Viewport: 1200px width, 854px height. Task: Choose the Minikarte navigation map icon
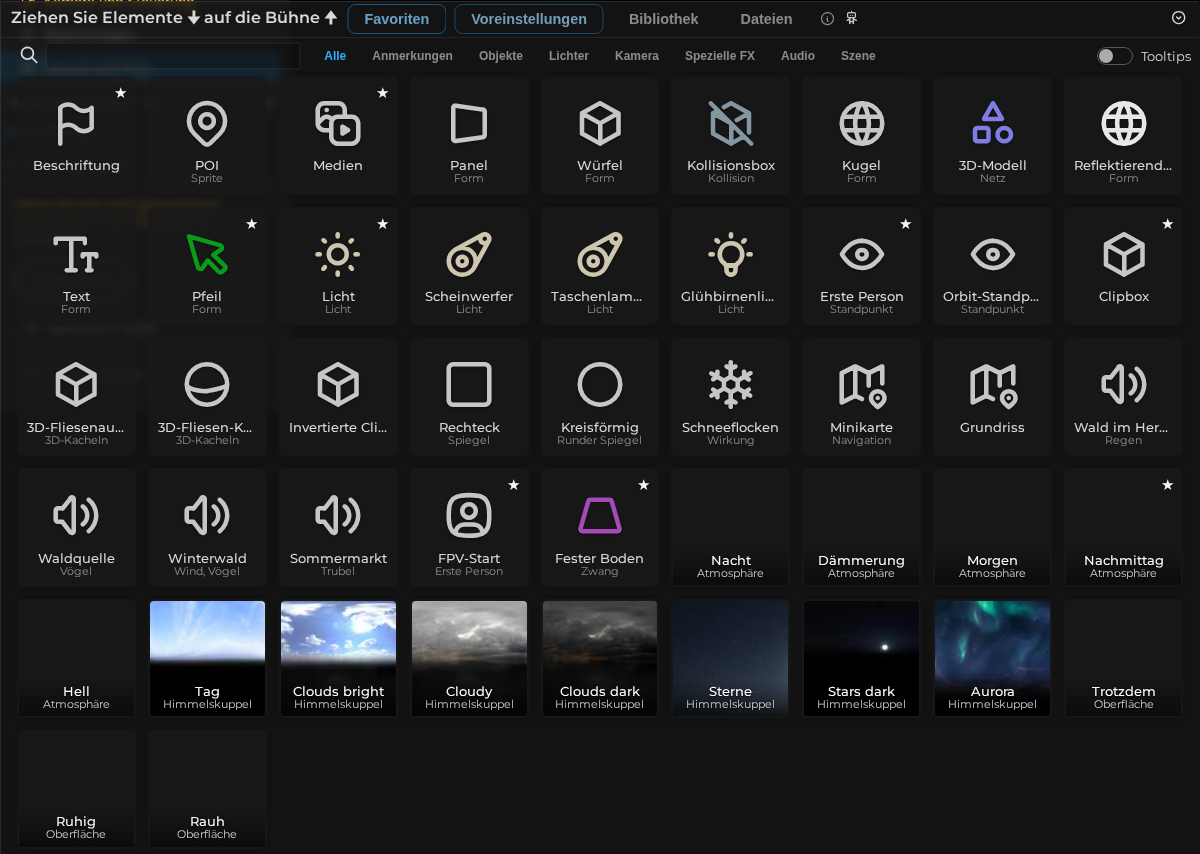click(861, 385)
